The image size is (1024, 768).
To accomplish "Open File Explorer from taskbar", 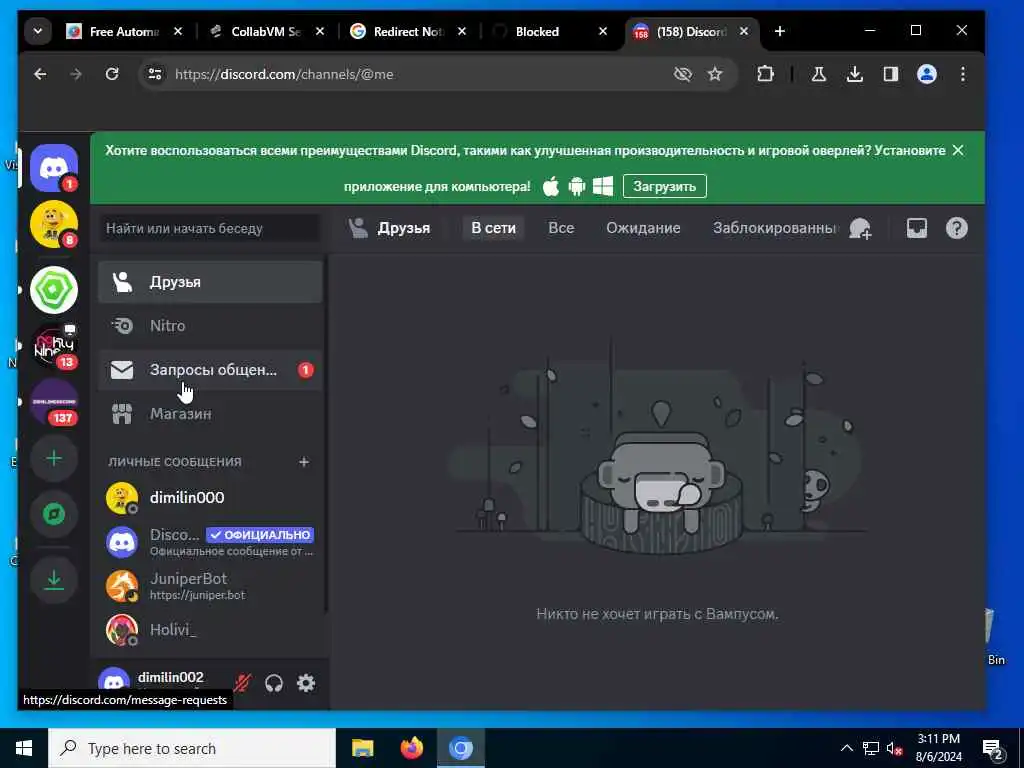I will point(362,748).
